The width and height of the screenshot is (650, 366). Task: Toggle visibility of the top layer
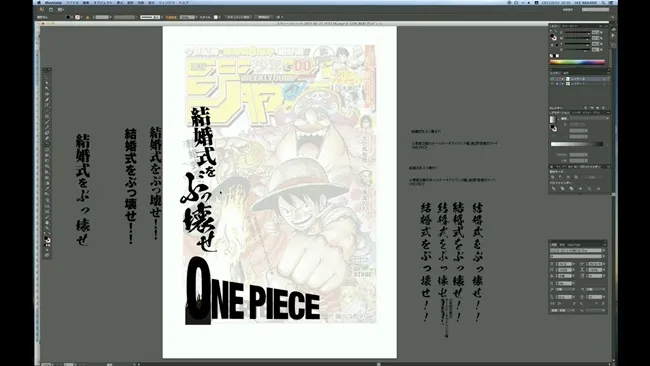[552, 79]
